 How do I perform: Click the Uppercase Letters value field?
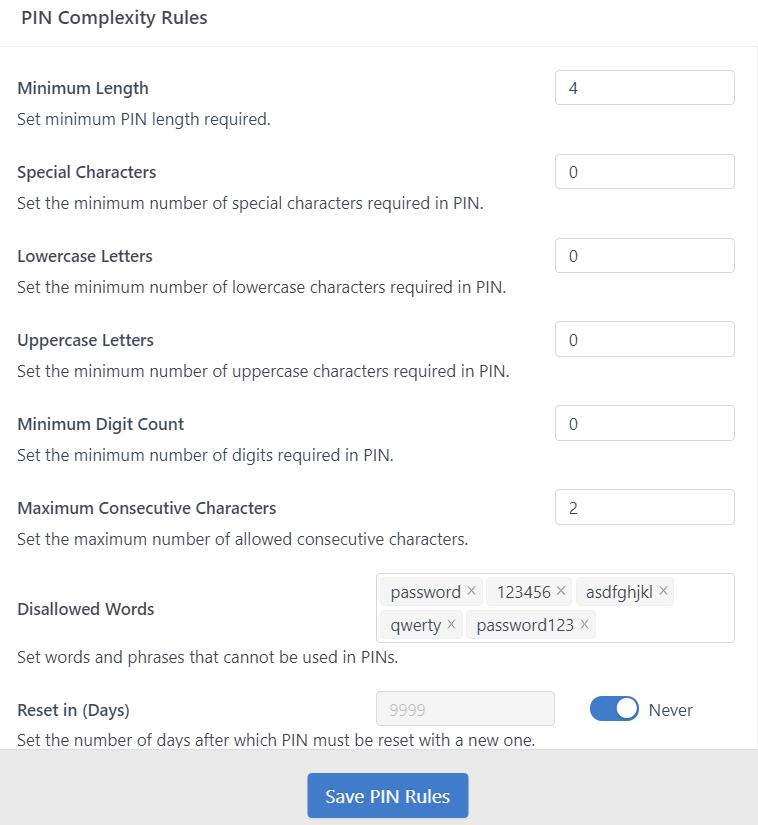point(644,339)
